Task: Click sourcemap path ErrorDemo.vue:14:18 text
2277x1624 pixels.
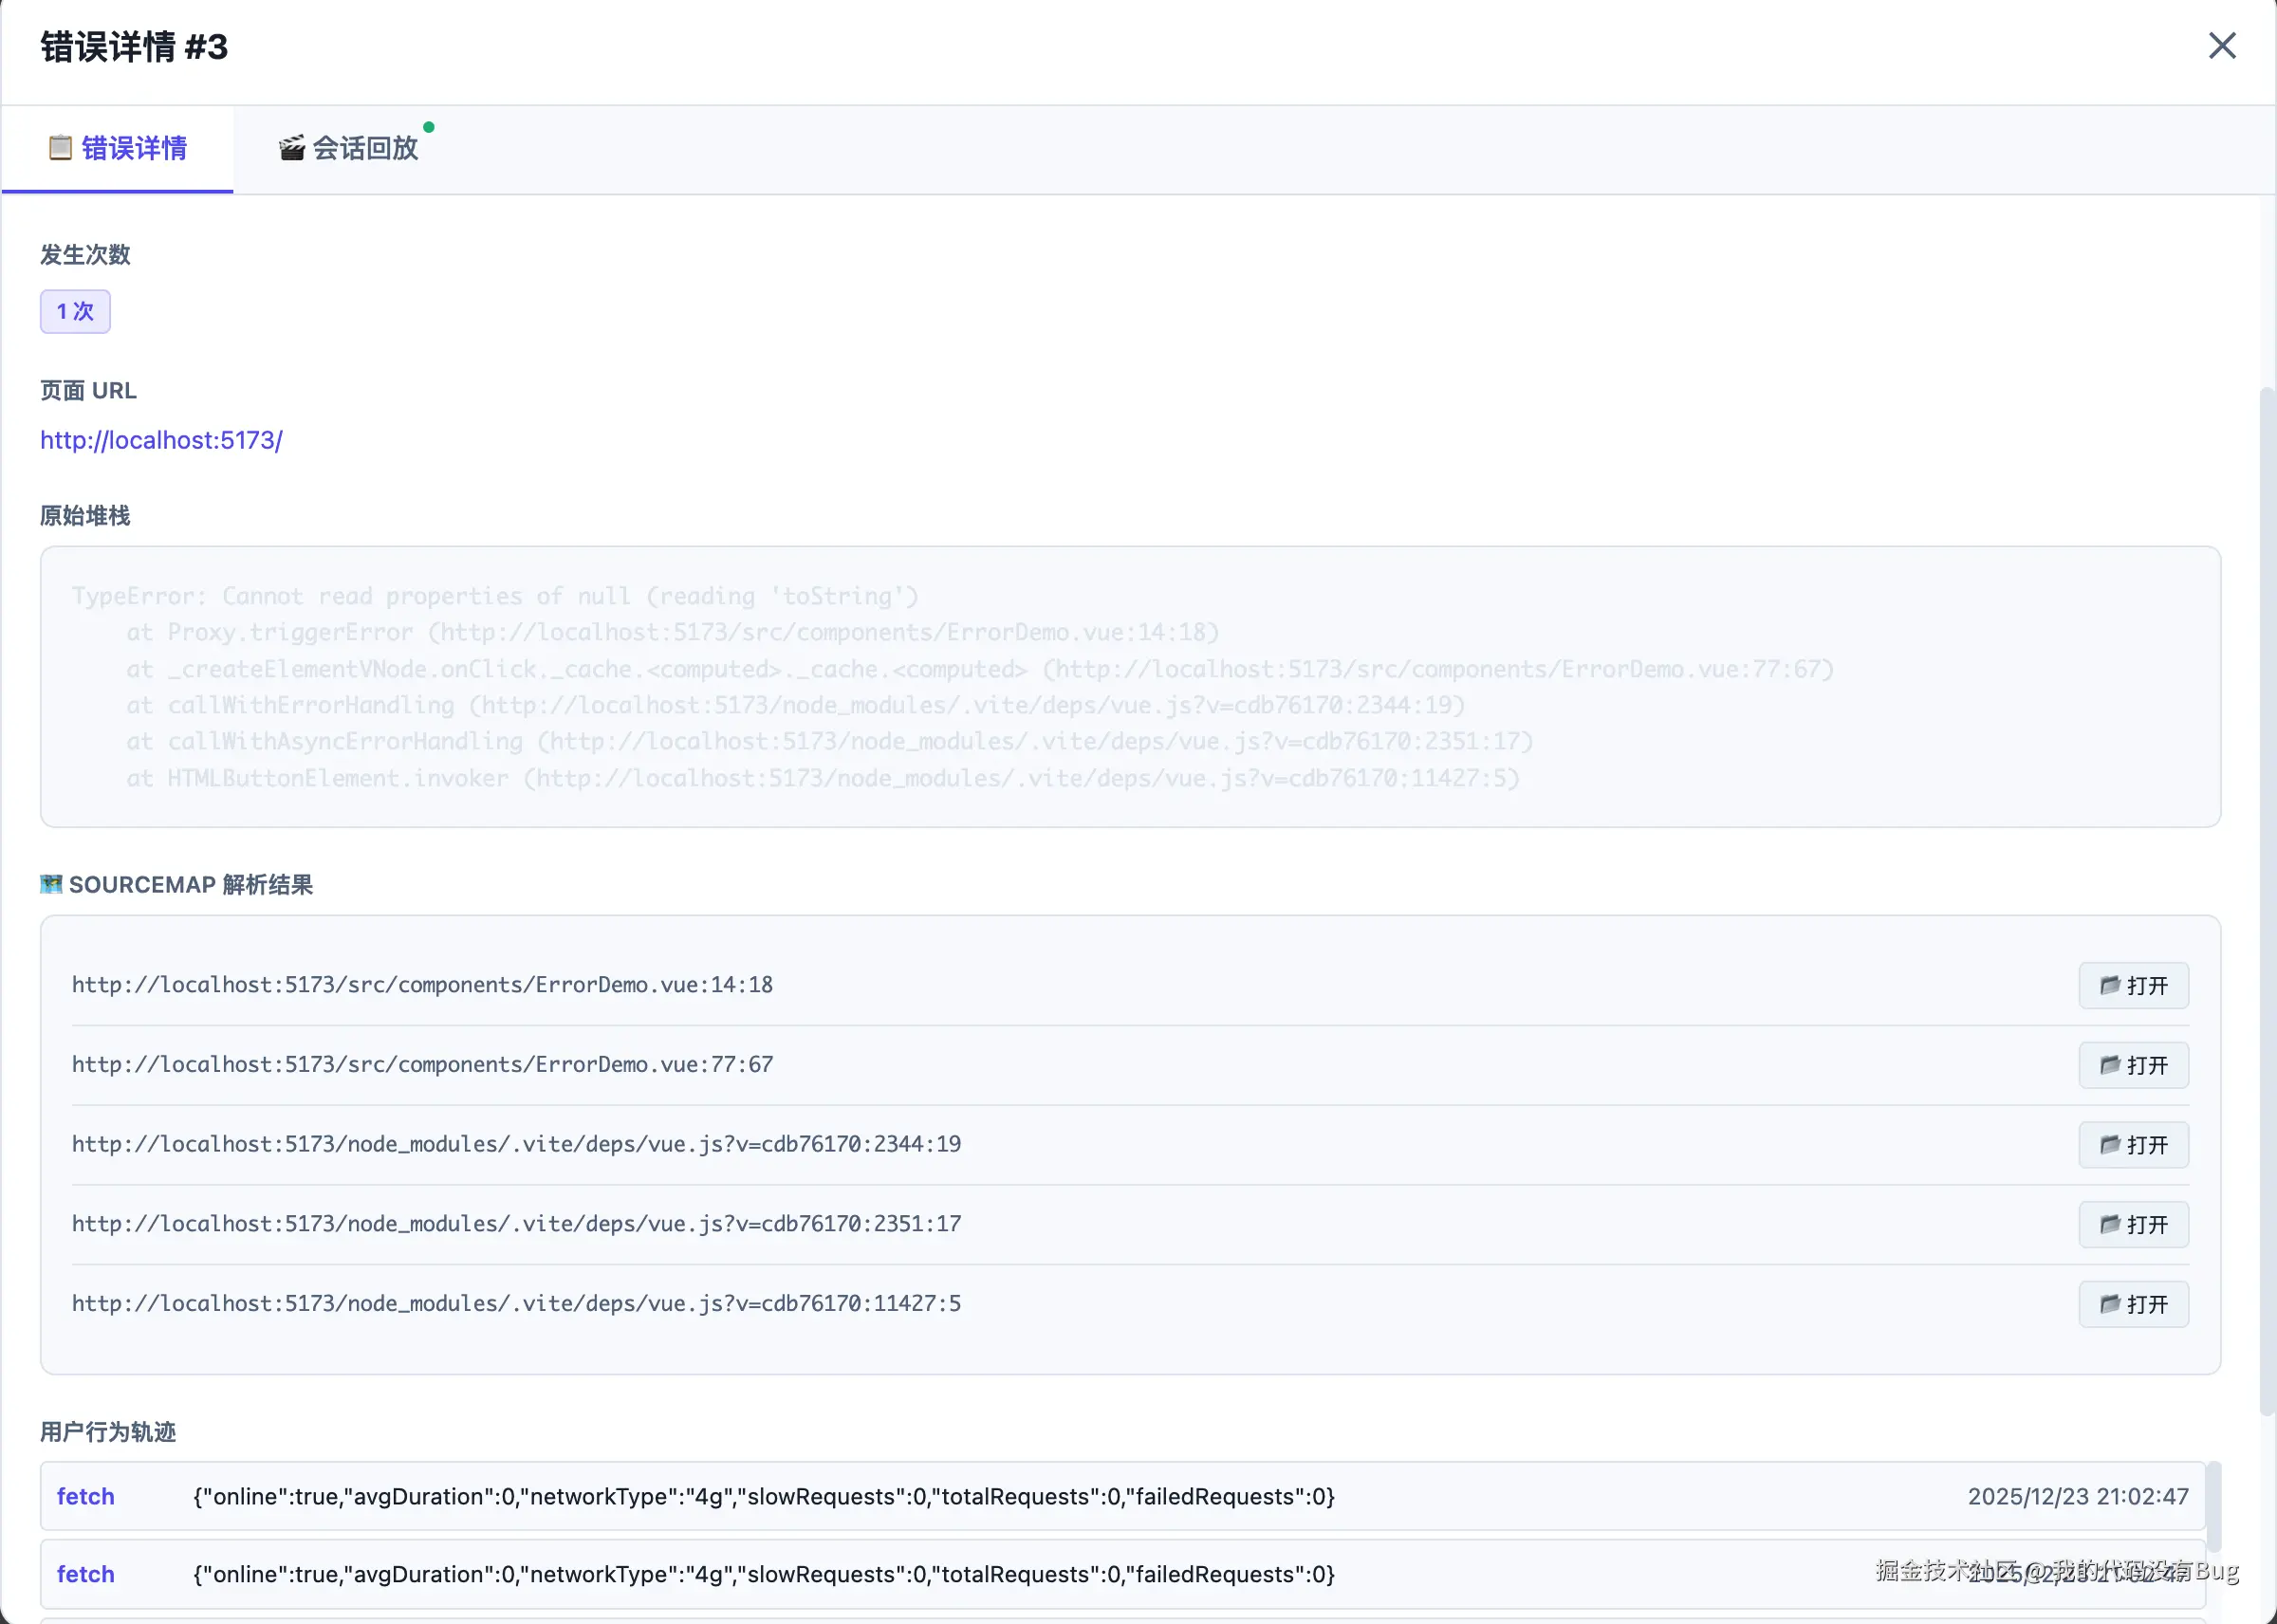Action: tap(422, 985)
